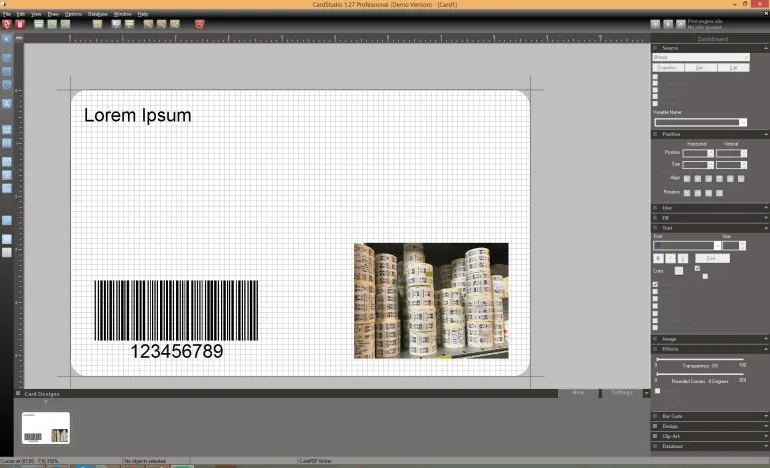
Task: Click the font Size stepper arrows
Action: pos(742,246)
